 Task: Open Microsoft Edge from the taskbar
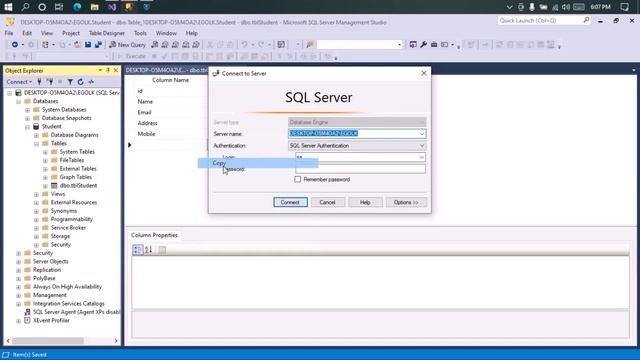click(x=77, y=7)
